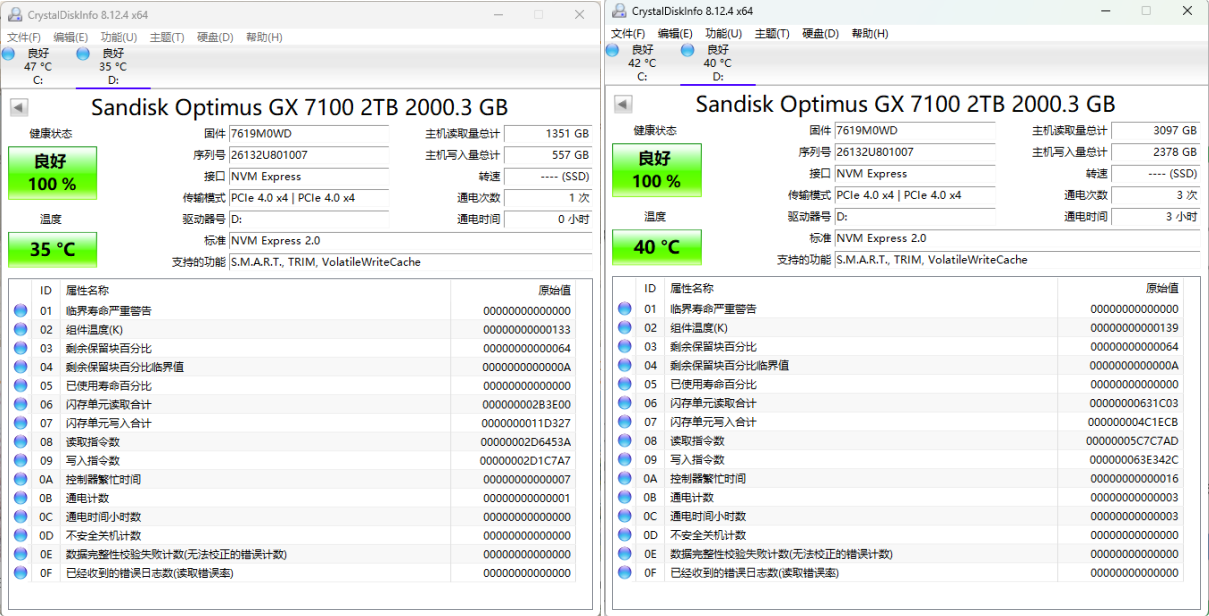This screenshot has height=616, width=1209.
Task: Click status orb of attribute 01 in left window
Action: tap(21, 311)
